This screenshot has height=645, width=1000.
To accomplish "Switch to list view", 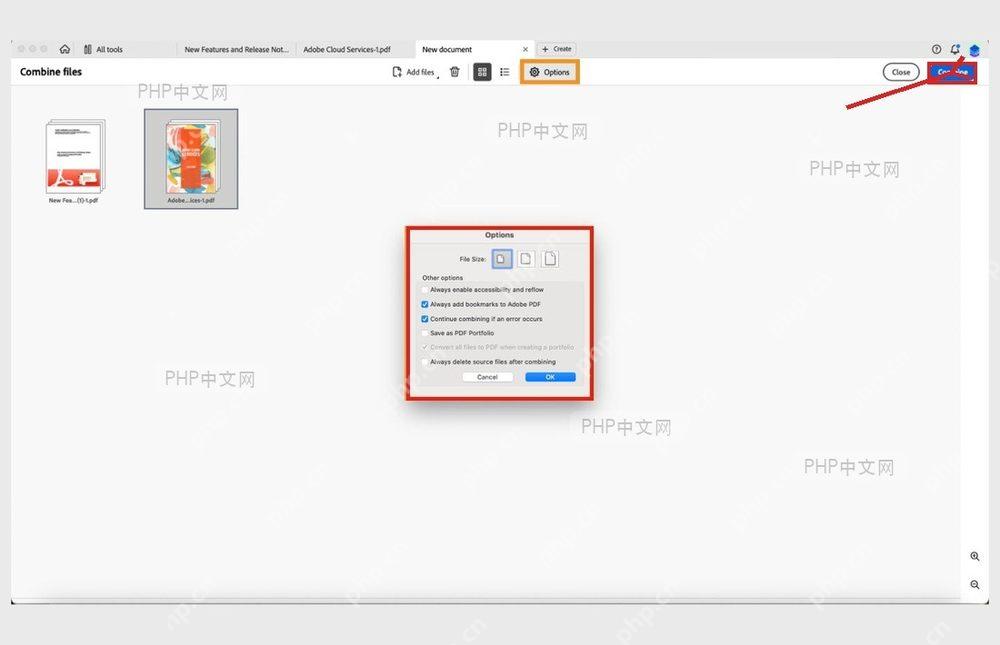I will tap(504, 72).
